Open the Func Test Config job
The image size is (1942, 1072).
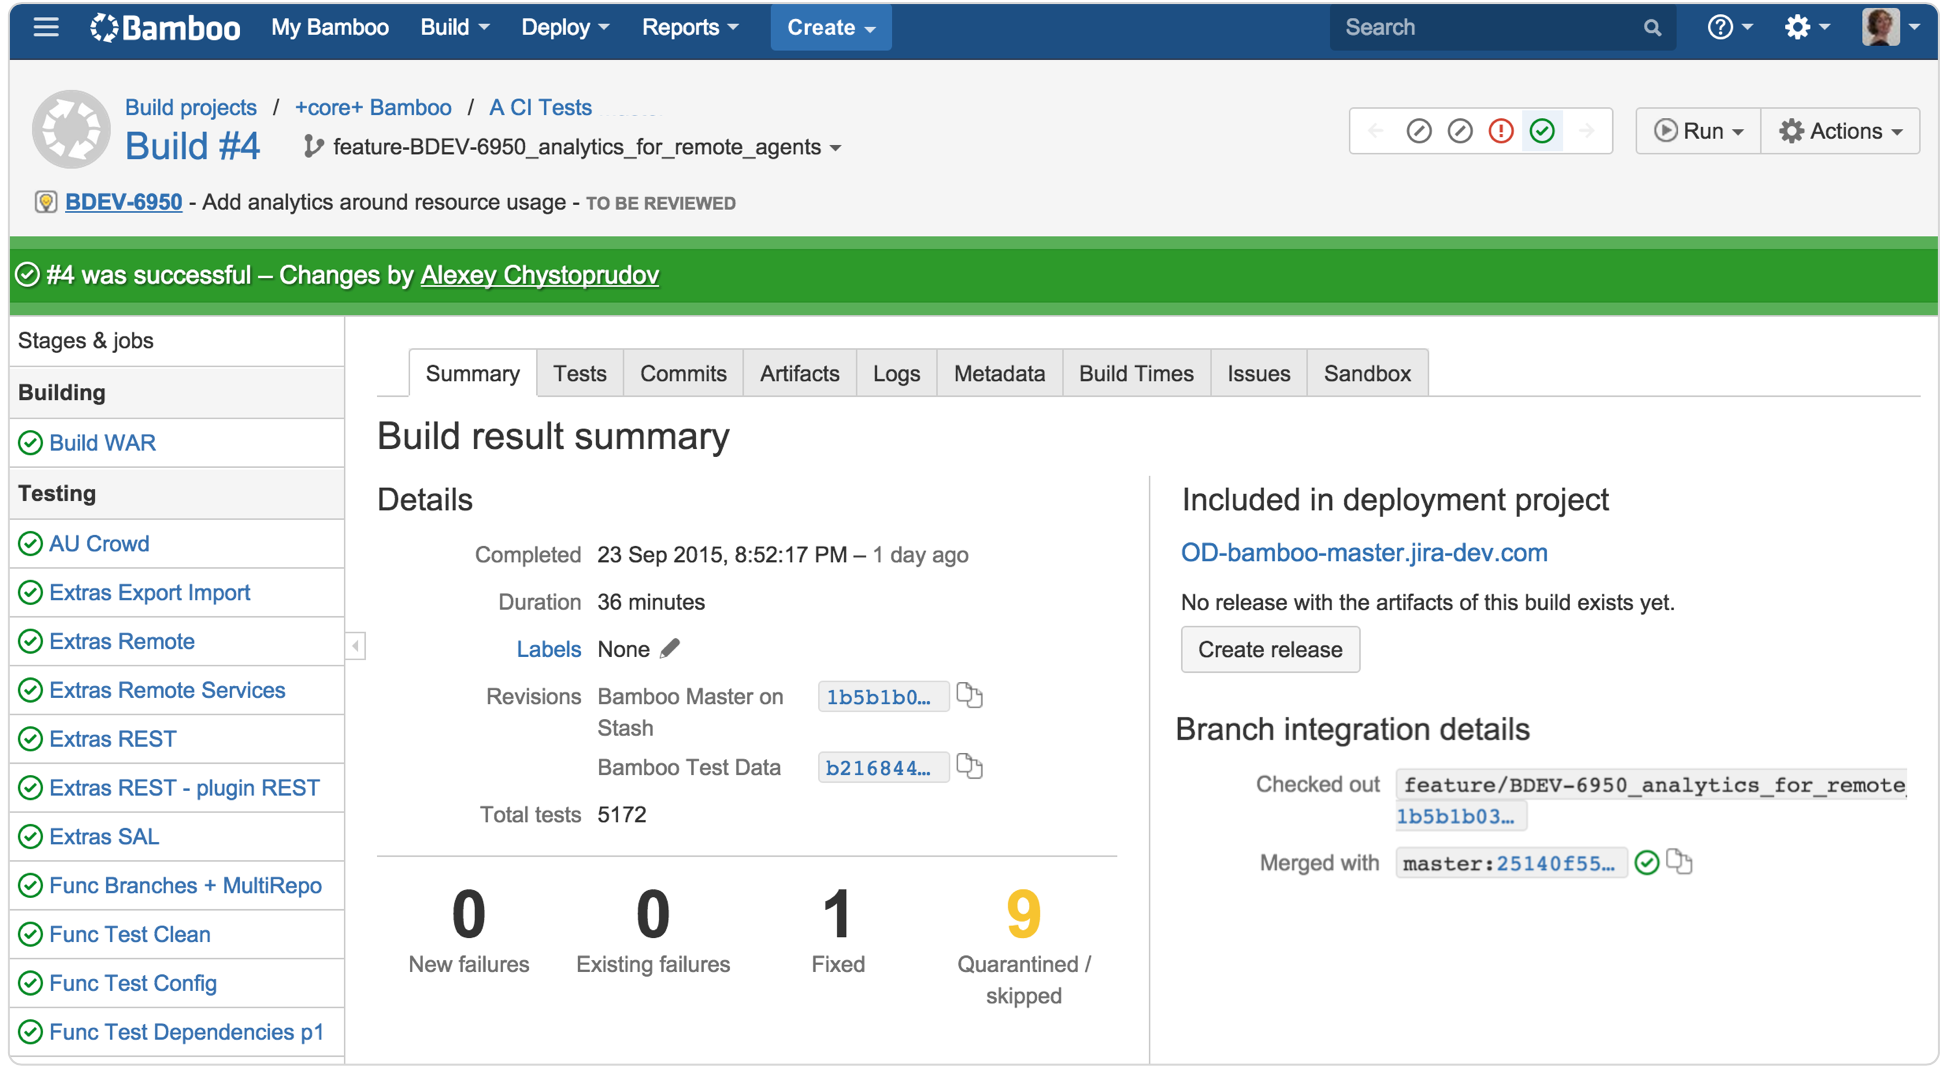click(133, 983)
